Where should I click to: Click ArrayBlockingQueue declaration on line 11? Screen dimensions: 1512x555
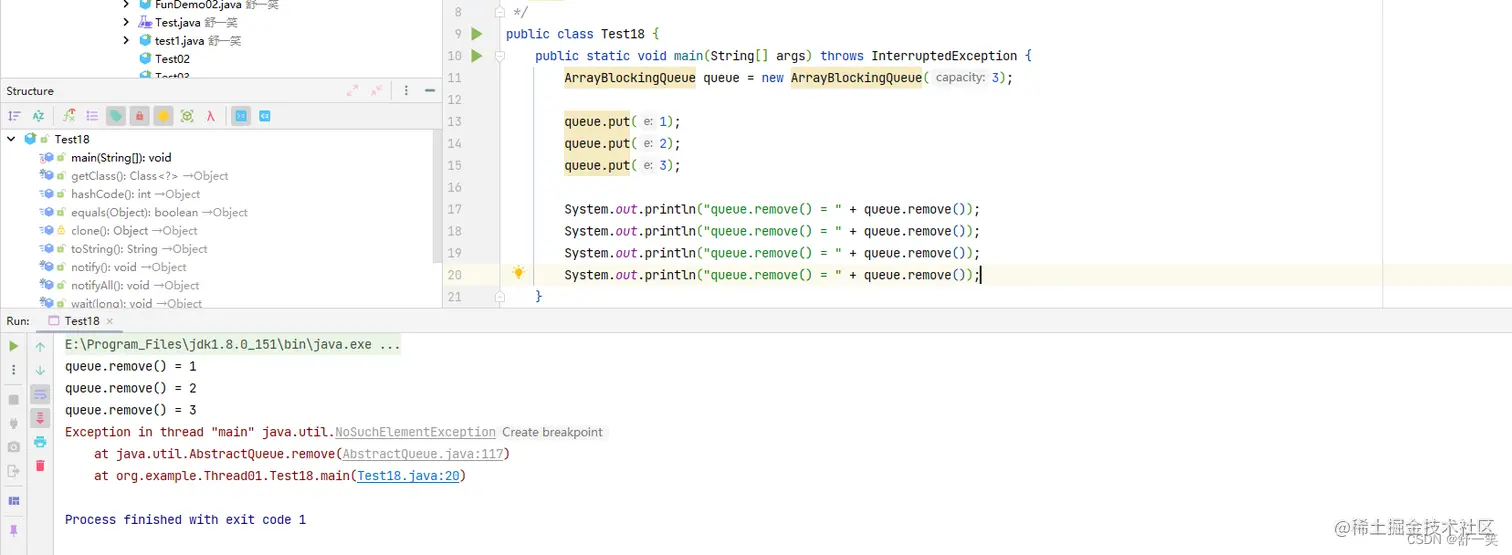(x=630, y=78)
